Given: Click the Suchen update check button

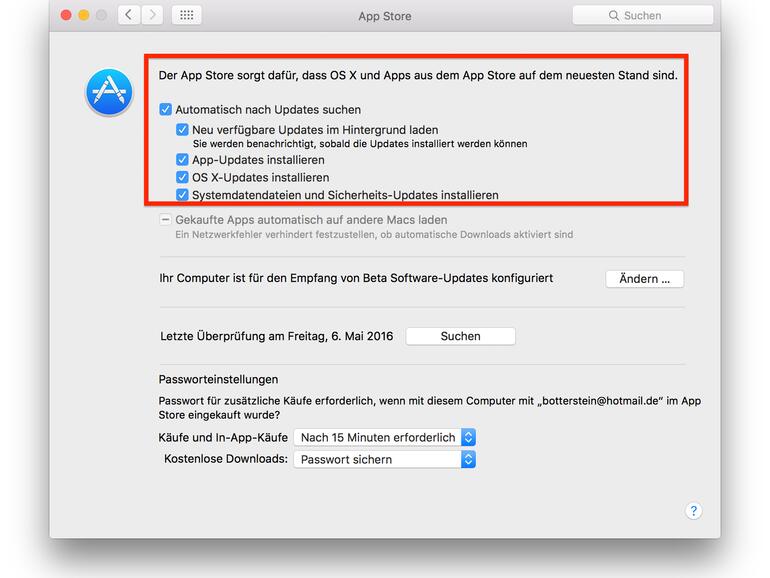Looking at the screenshot, I should 461,336.
